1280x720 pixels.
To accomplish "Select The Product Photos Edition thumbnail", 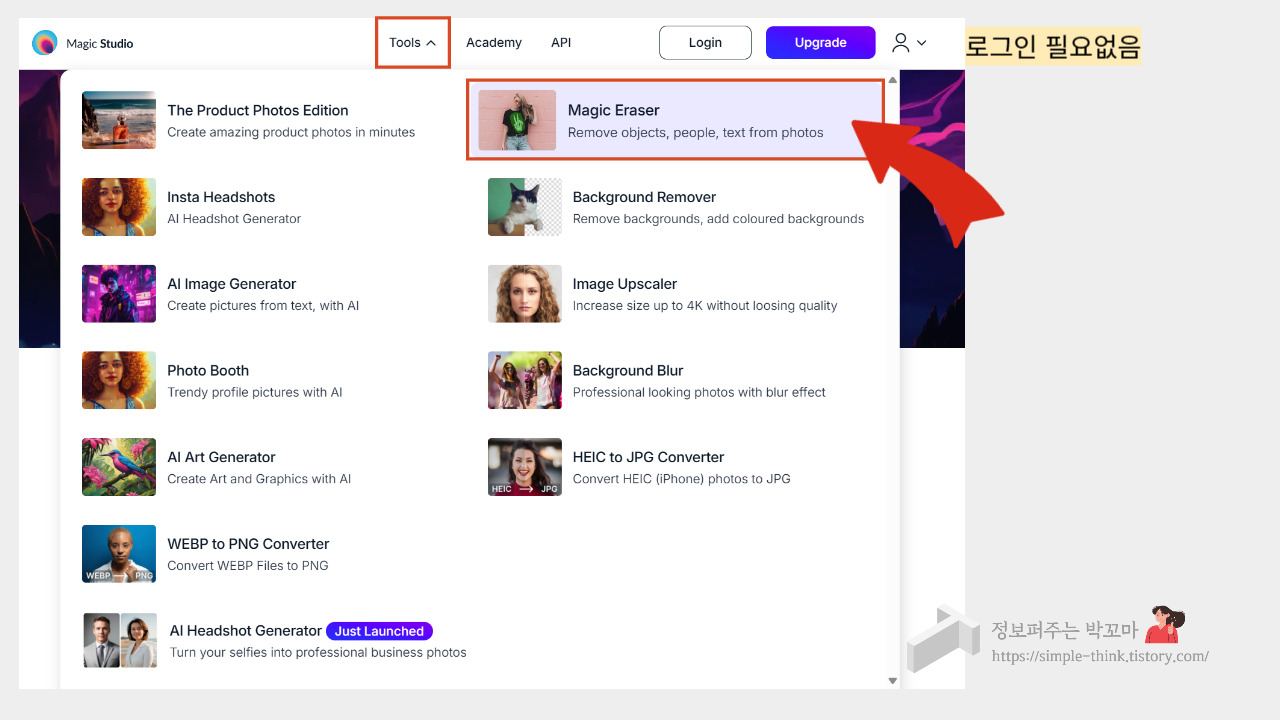I will [x=119, y=120].
